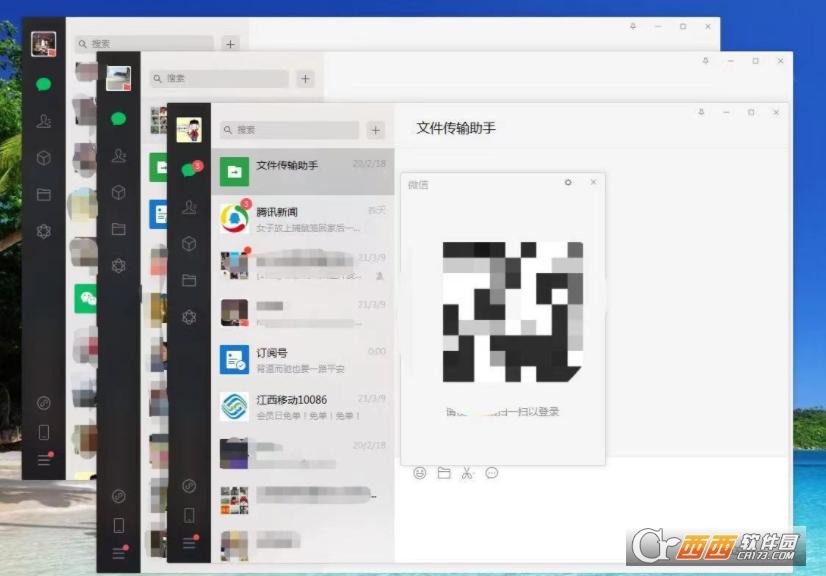Open Moments aperture icon in middle window

pyautogui.click(x=119, y=266)
